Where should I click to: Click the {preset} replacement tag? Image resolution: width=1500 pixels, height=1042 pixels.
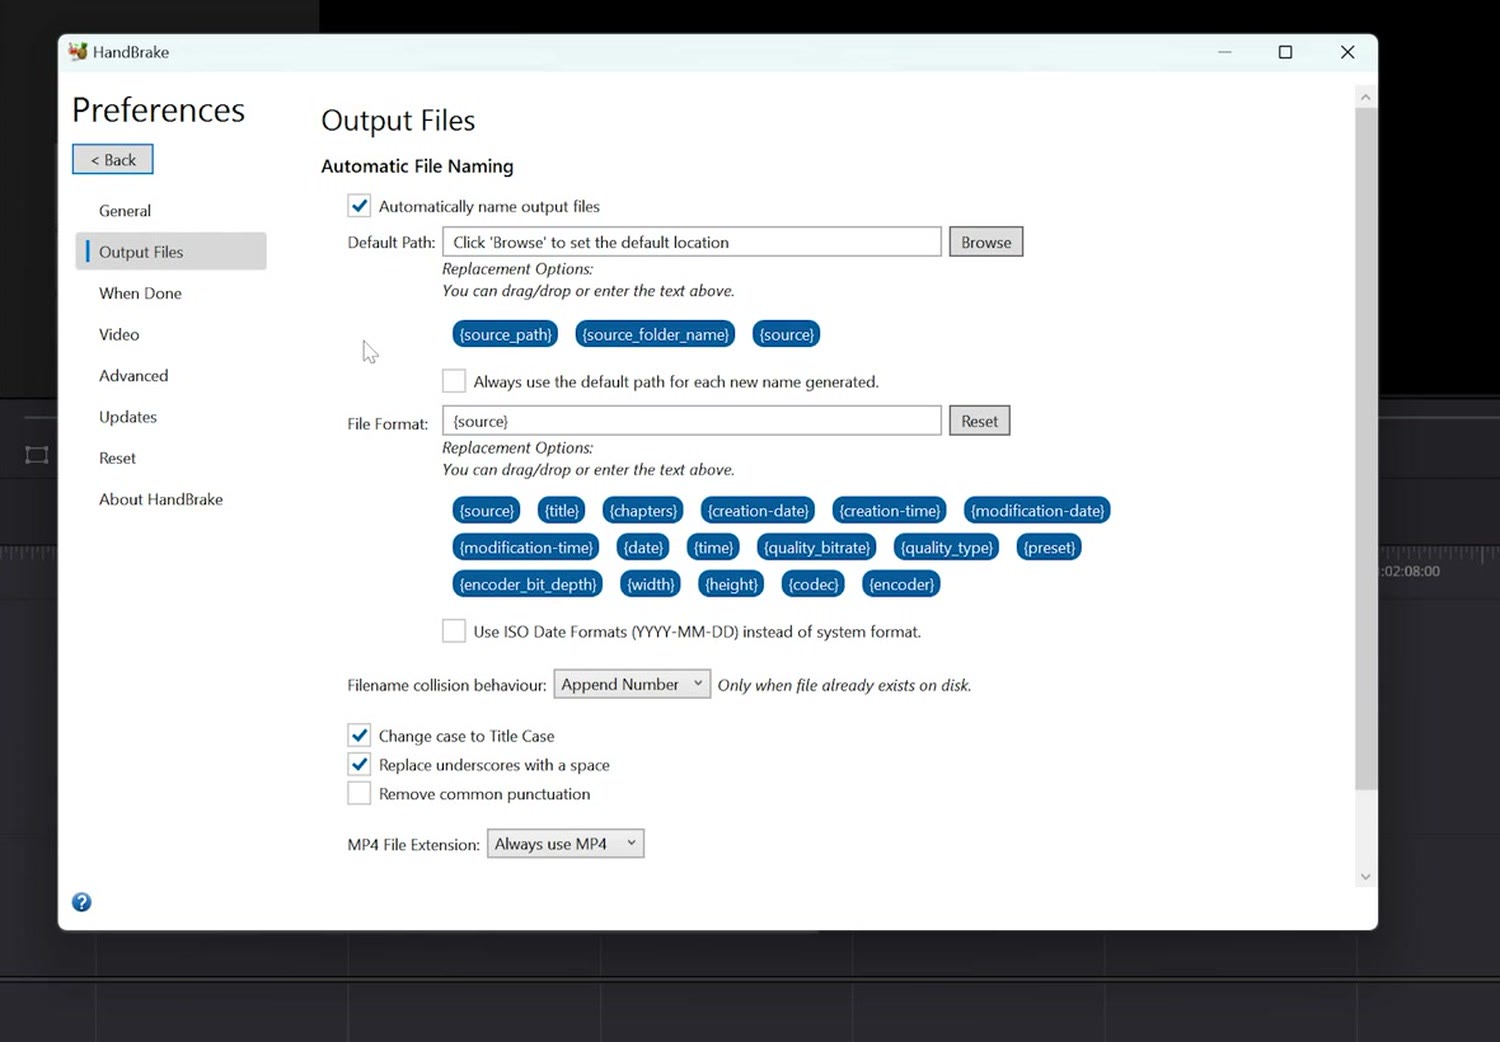coord(1049,547)
